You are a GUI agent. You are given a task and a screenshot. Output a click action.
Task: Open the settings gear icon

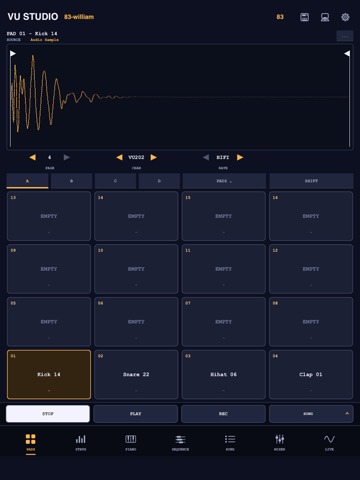pos(345,17)
